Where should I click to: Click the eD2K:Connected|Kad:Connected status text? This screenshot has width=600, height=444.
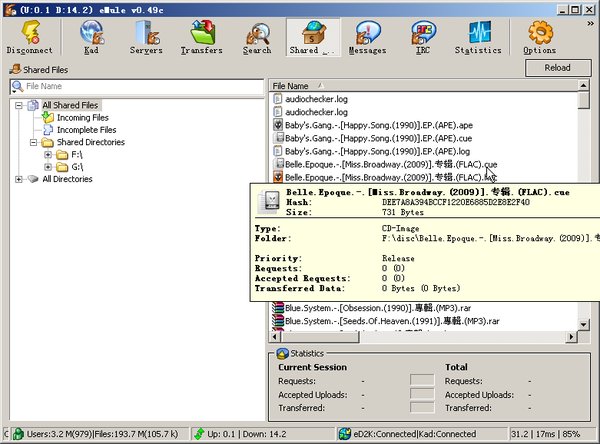pos(415,434)
